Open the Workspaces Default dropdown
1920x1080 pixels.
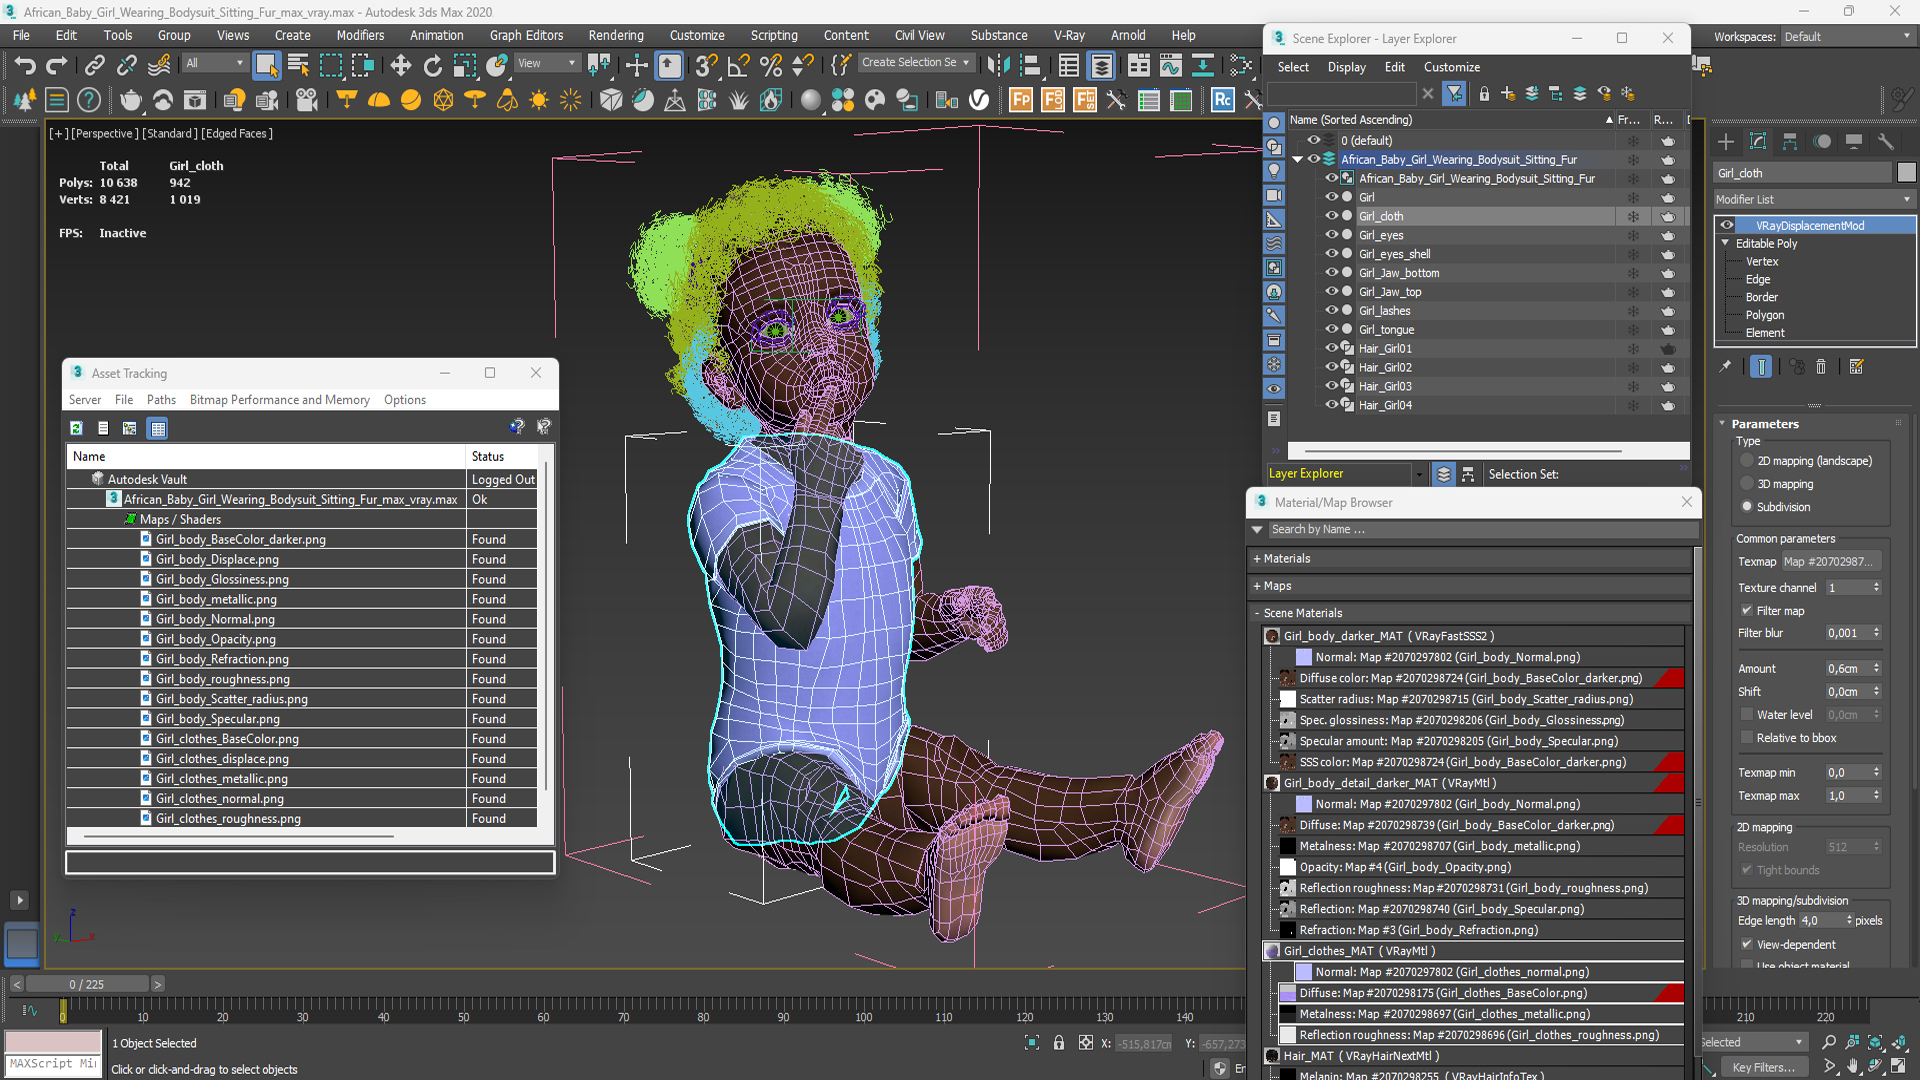click(x=1847, y=37)
